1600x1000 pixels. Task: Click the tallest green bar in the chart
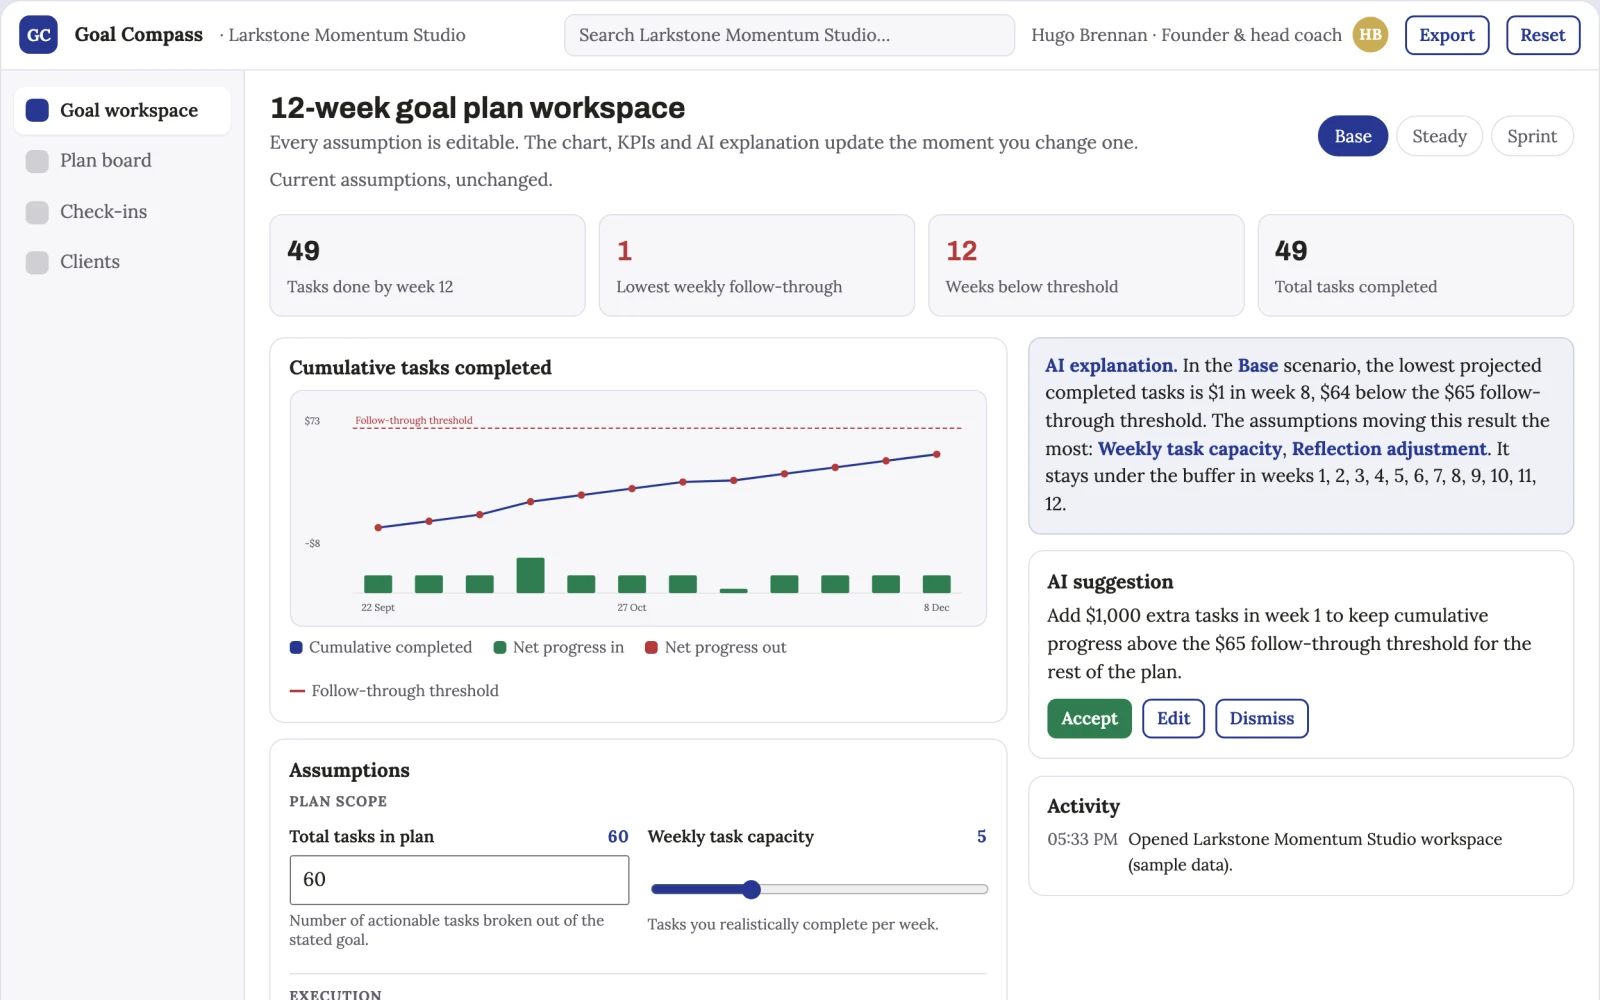[x=530, y=575]
